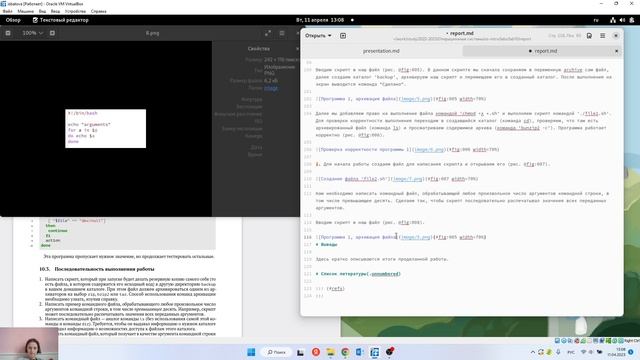Click the Поиск search box on taskbar

(277, 352)
